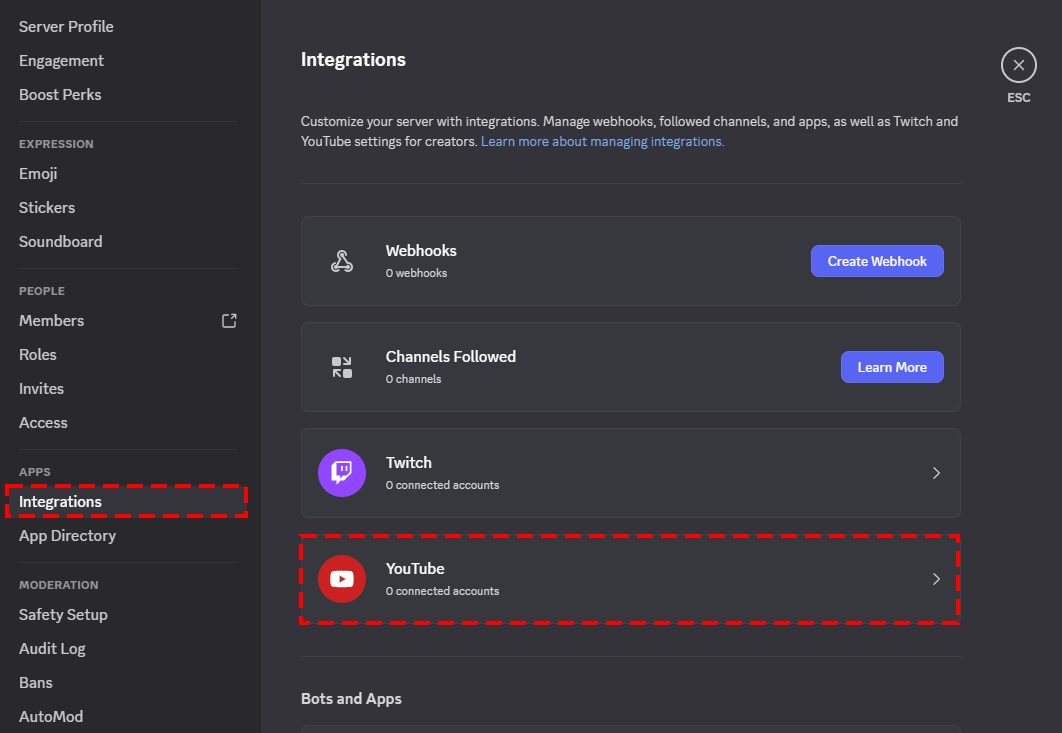This screenshot has height=733, width=1062.
Task: Click the YouTube card title
Action: (415, 568)
